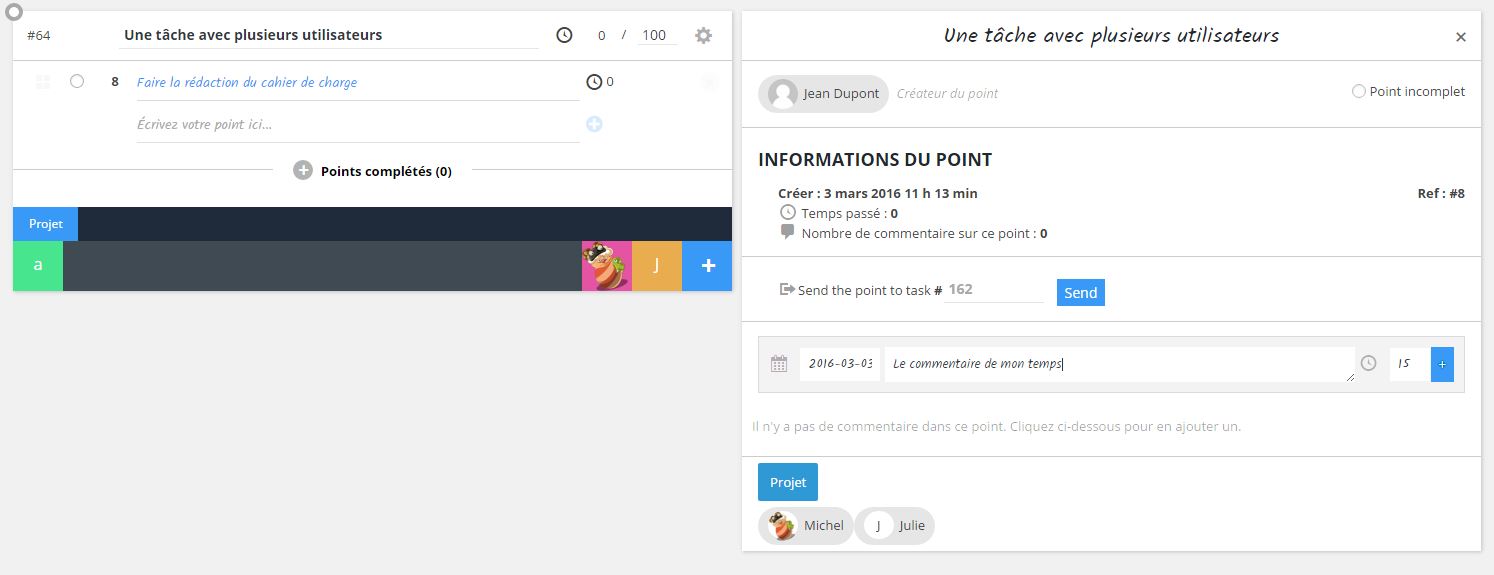This screenshot has height=575, width=1494.
Task: Click the faded plus icon to add the new point
Action: tap(594, 124)
